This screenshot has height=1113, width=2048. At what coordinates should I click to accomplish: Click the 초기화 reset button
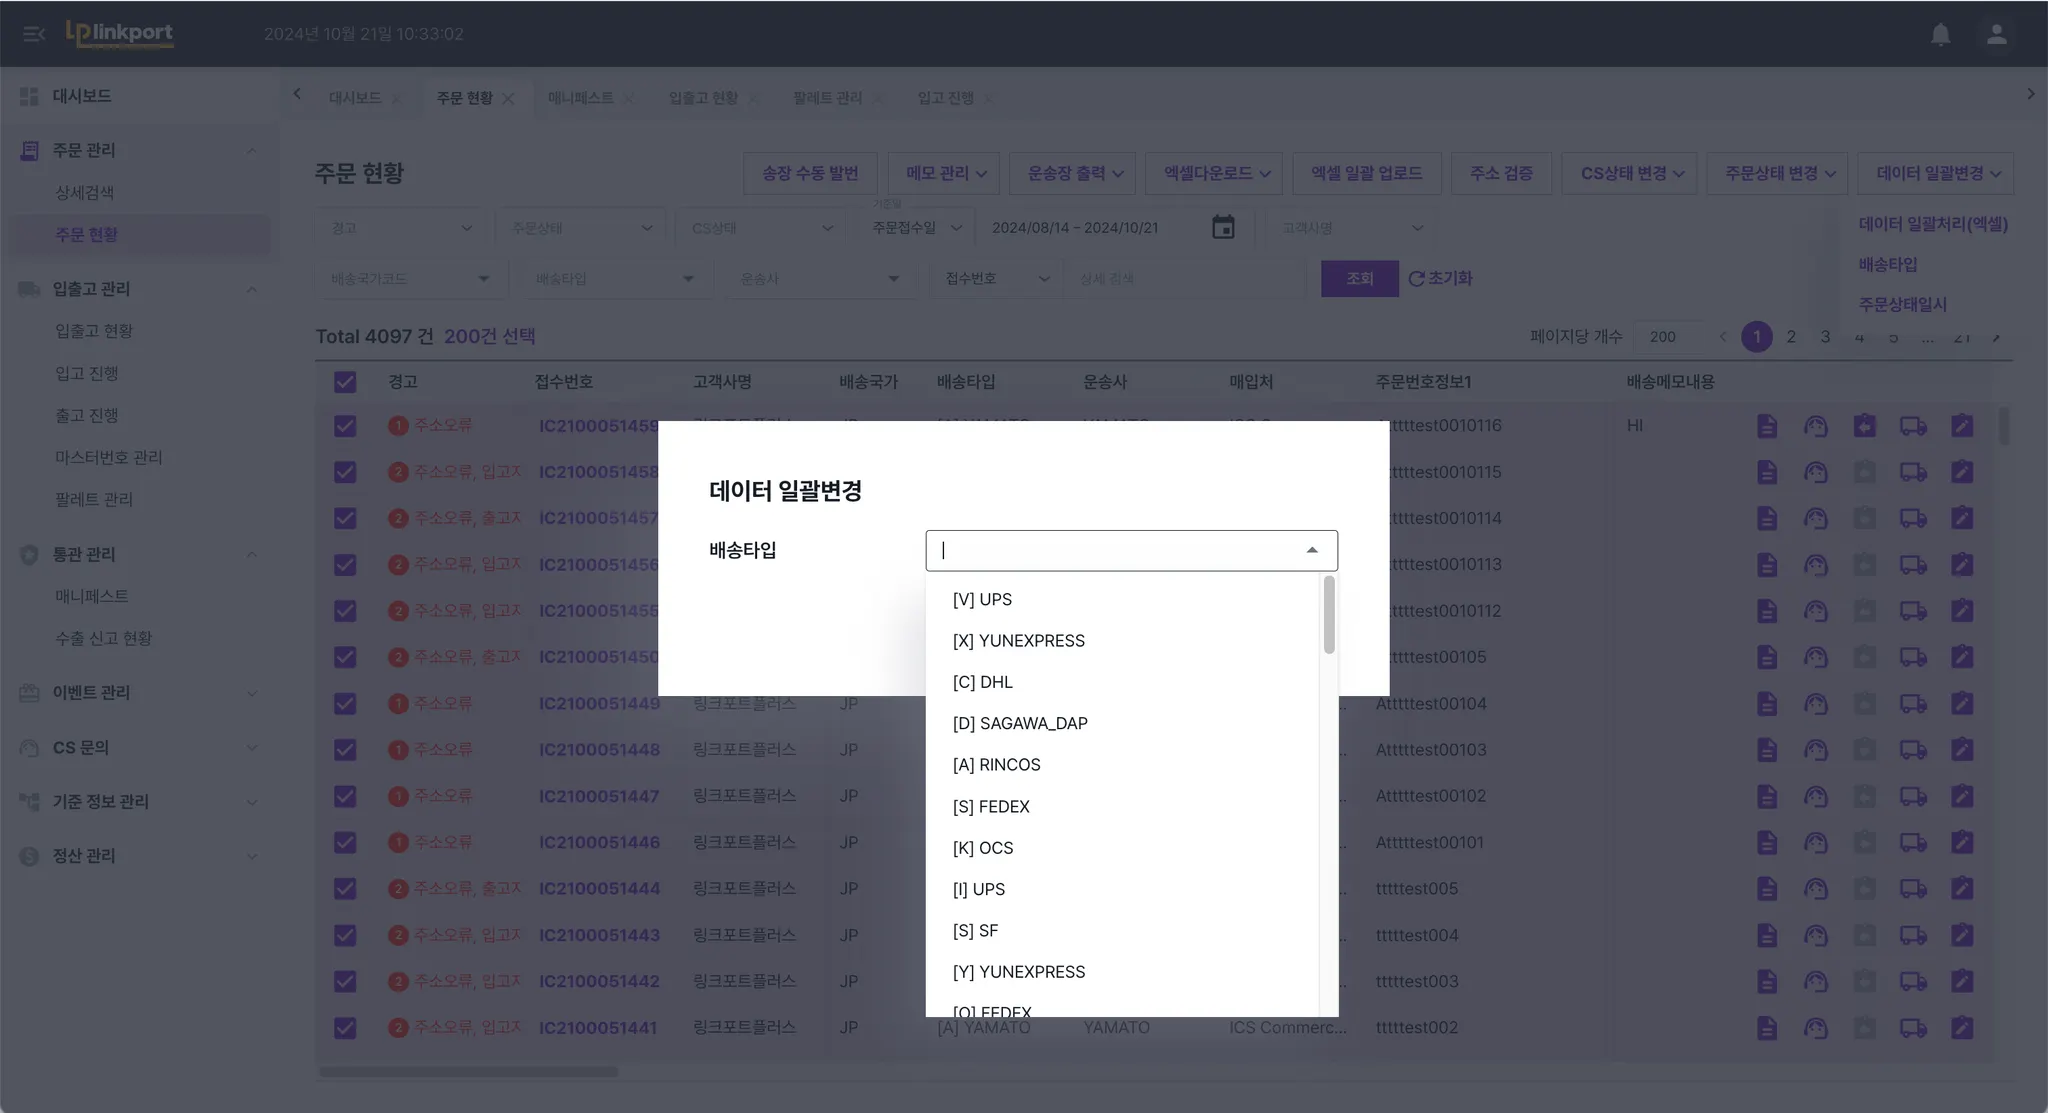pos(1440,279)
